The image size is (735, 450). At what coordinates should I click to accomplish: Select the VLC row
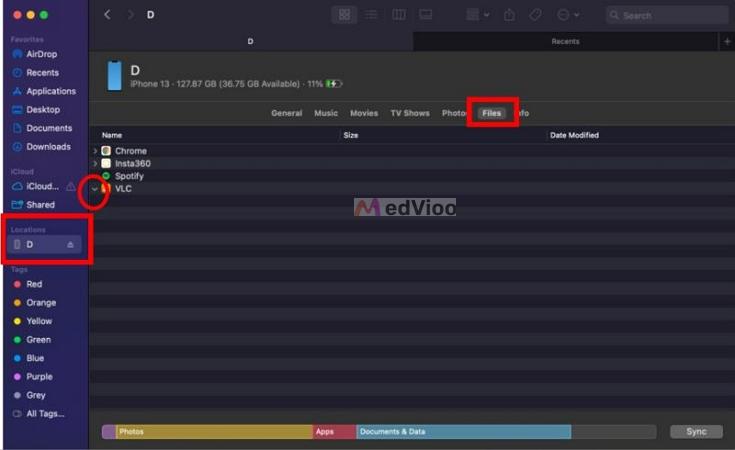coord(412,188)
